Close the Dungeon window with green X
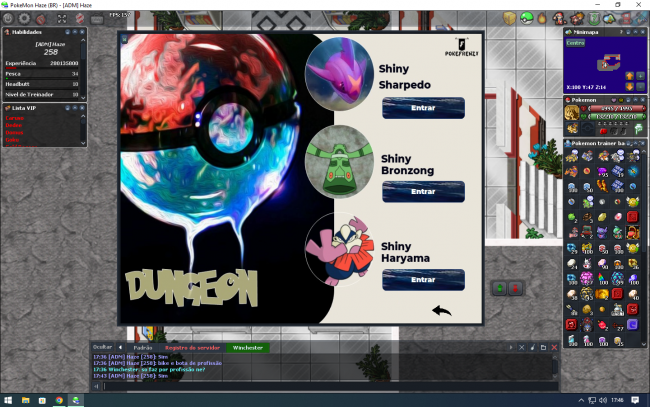650x407 pixels. point(124,39)
